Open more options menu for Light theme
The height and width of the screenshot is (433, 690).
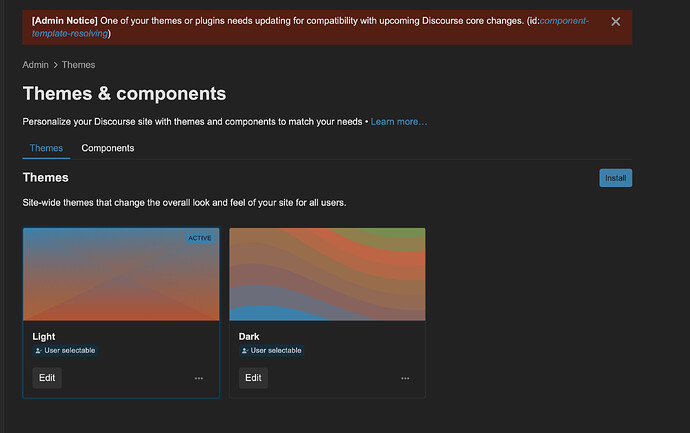point(199,378)
